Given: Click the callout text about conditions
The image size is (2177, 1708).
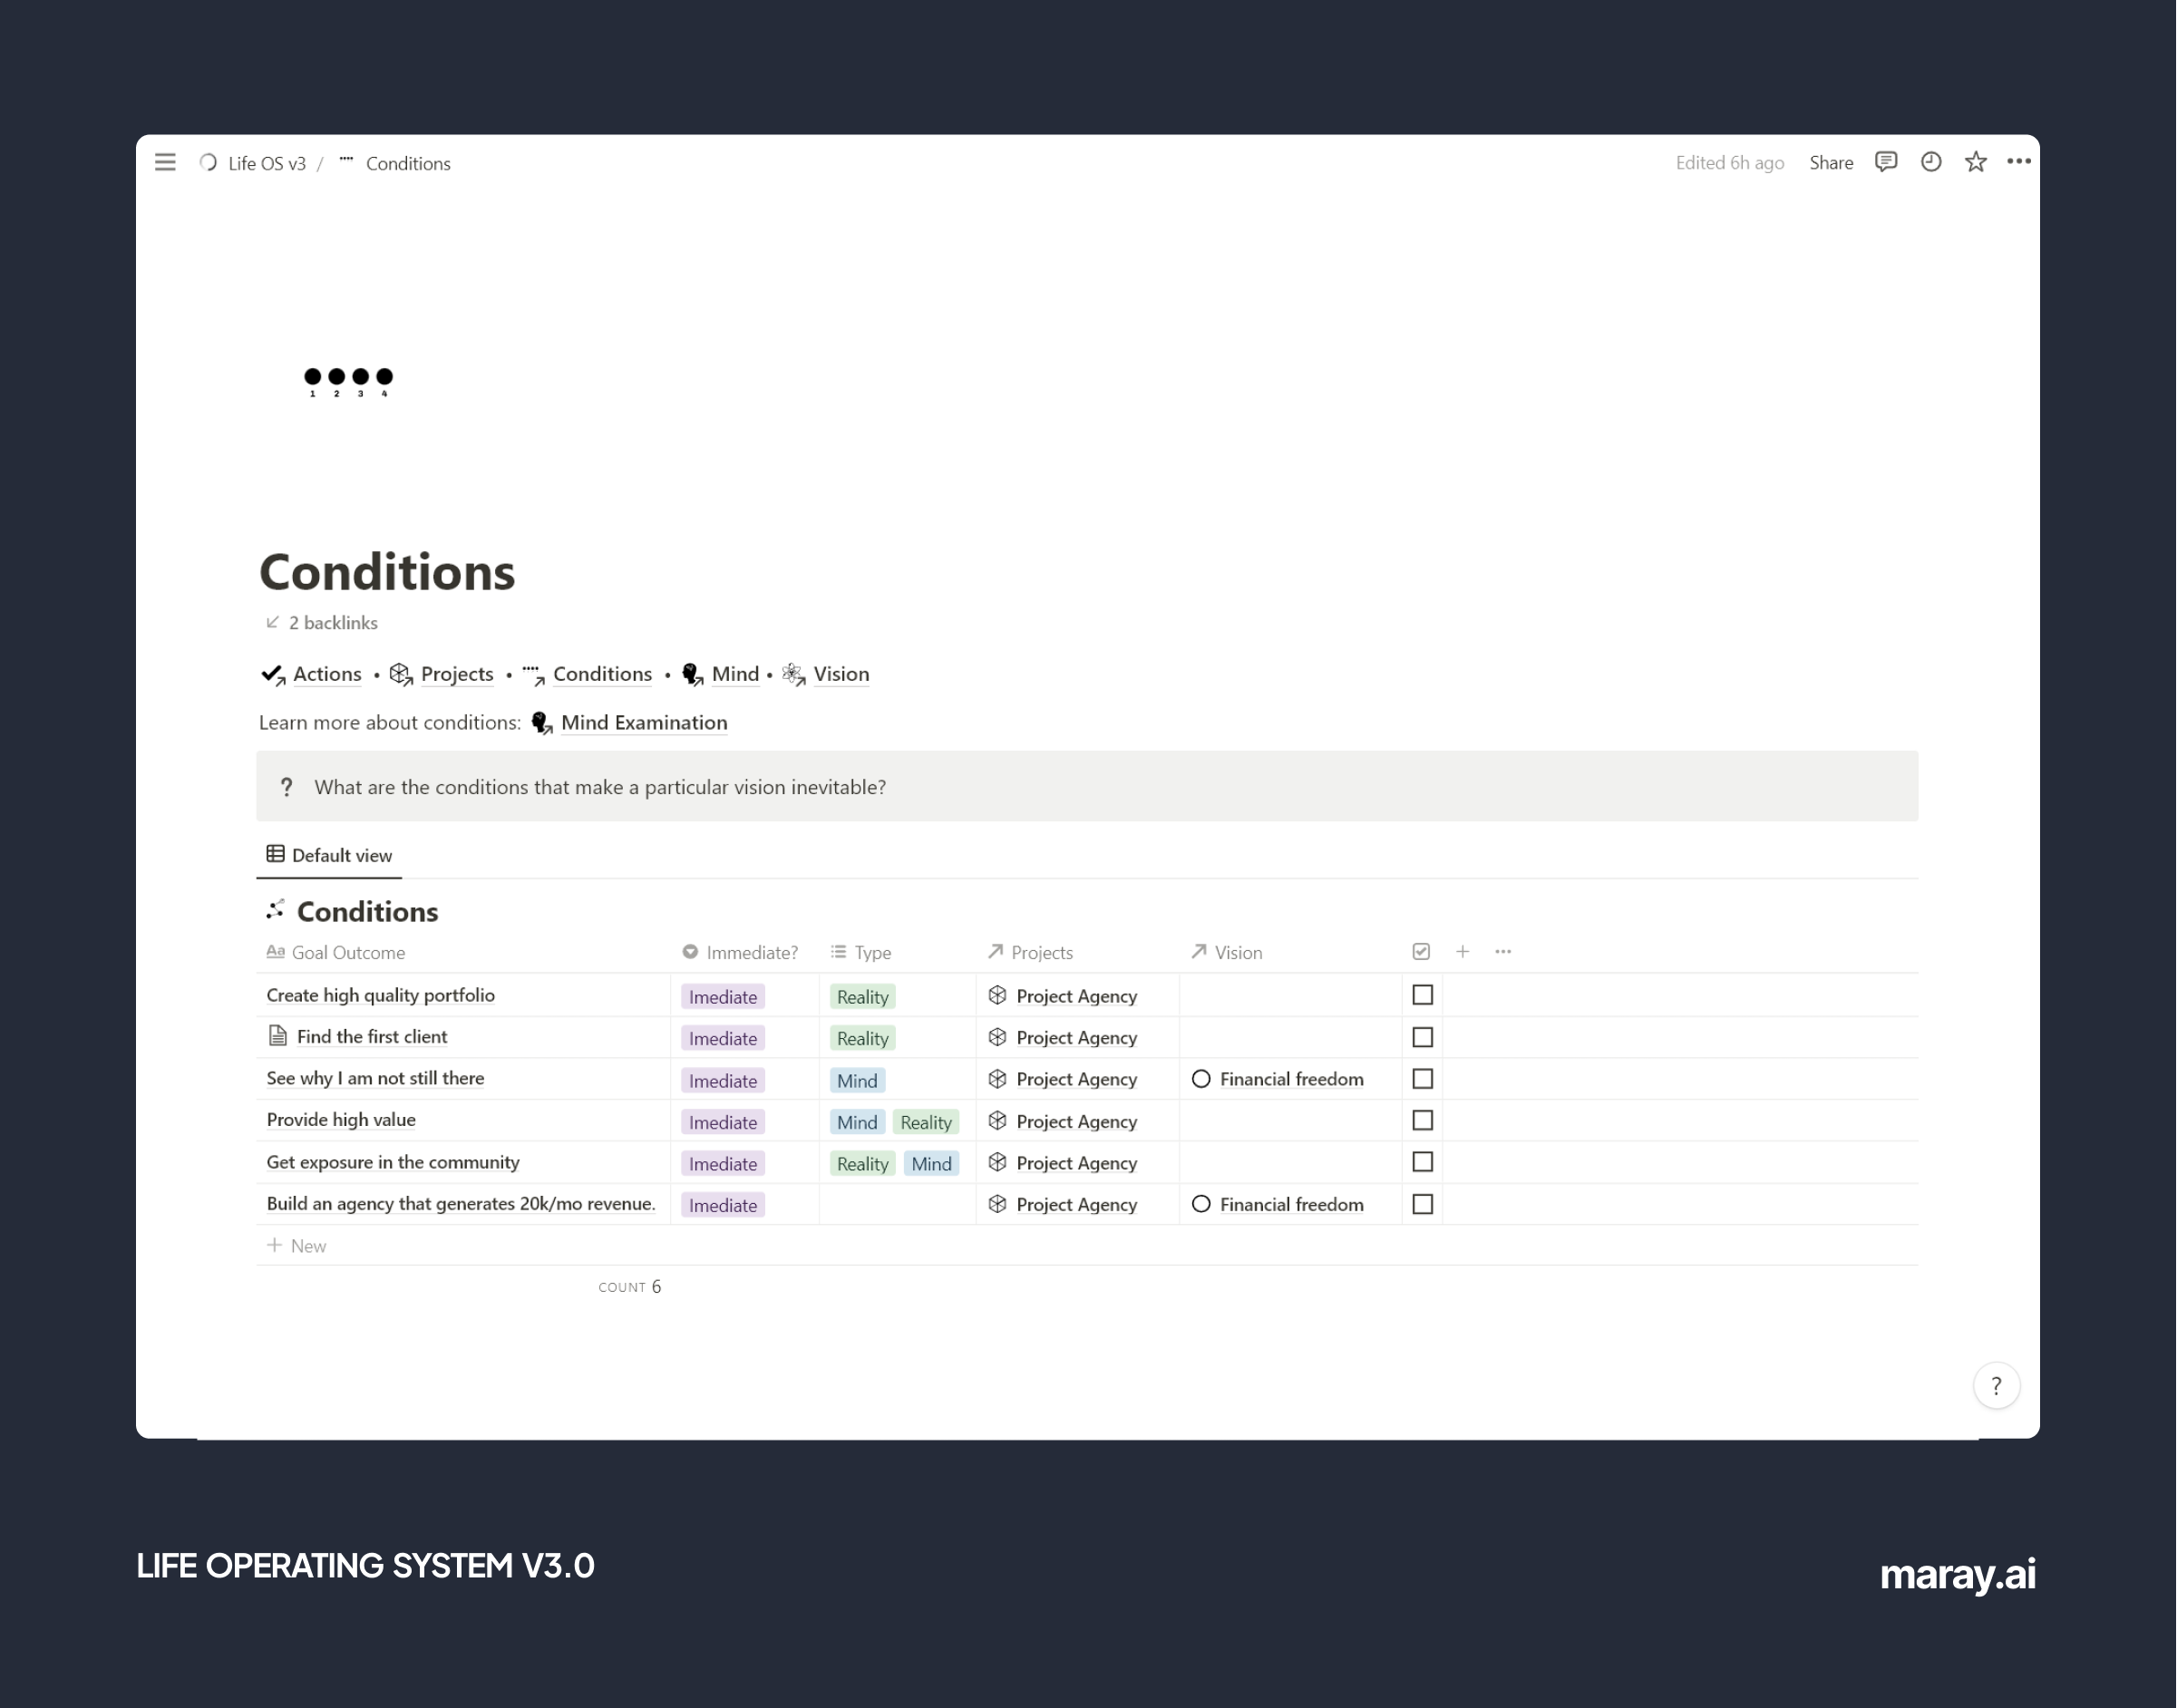Looking at the screenshot, I should (600, 787).
